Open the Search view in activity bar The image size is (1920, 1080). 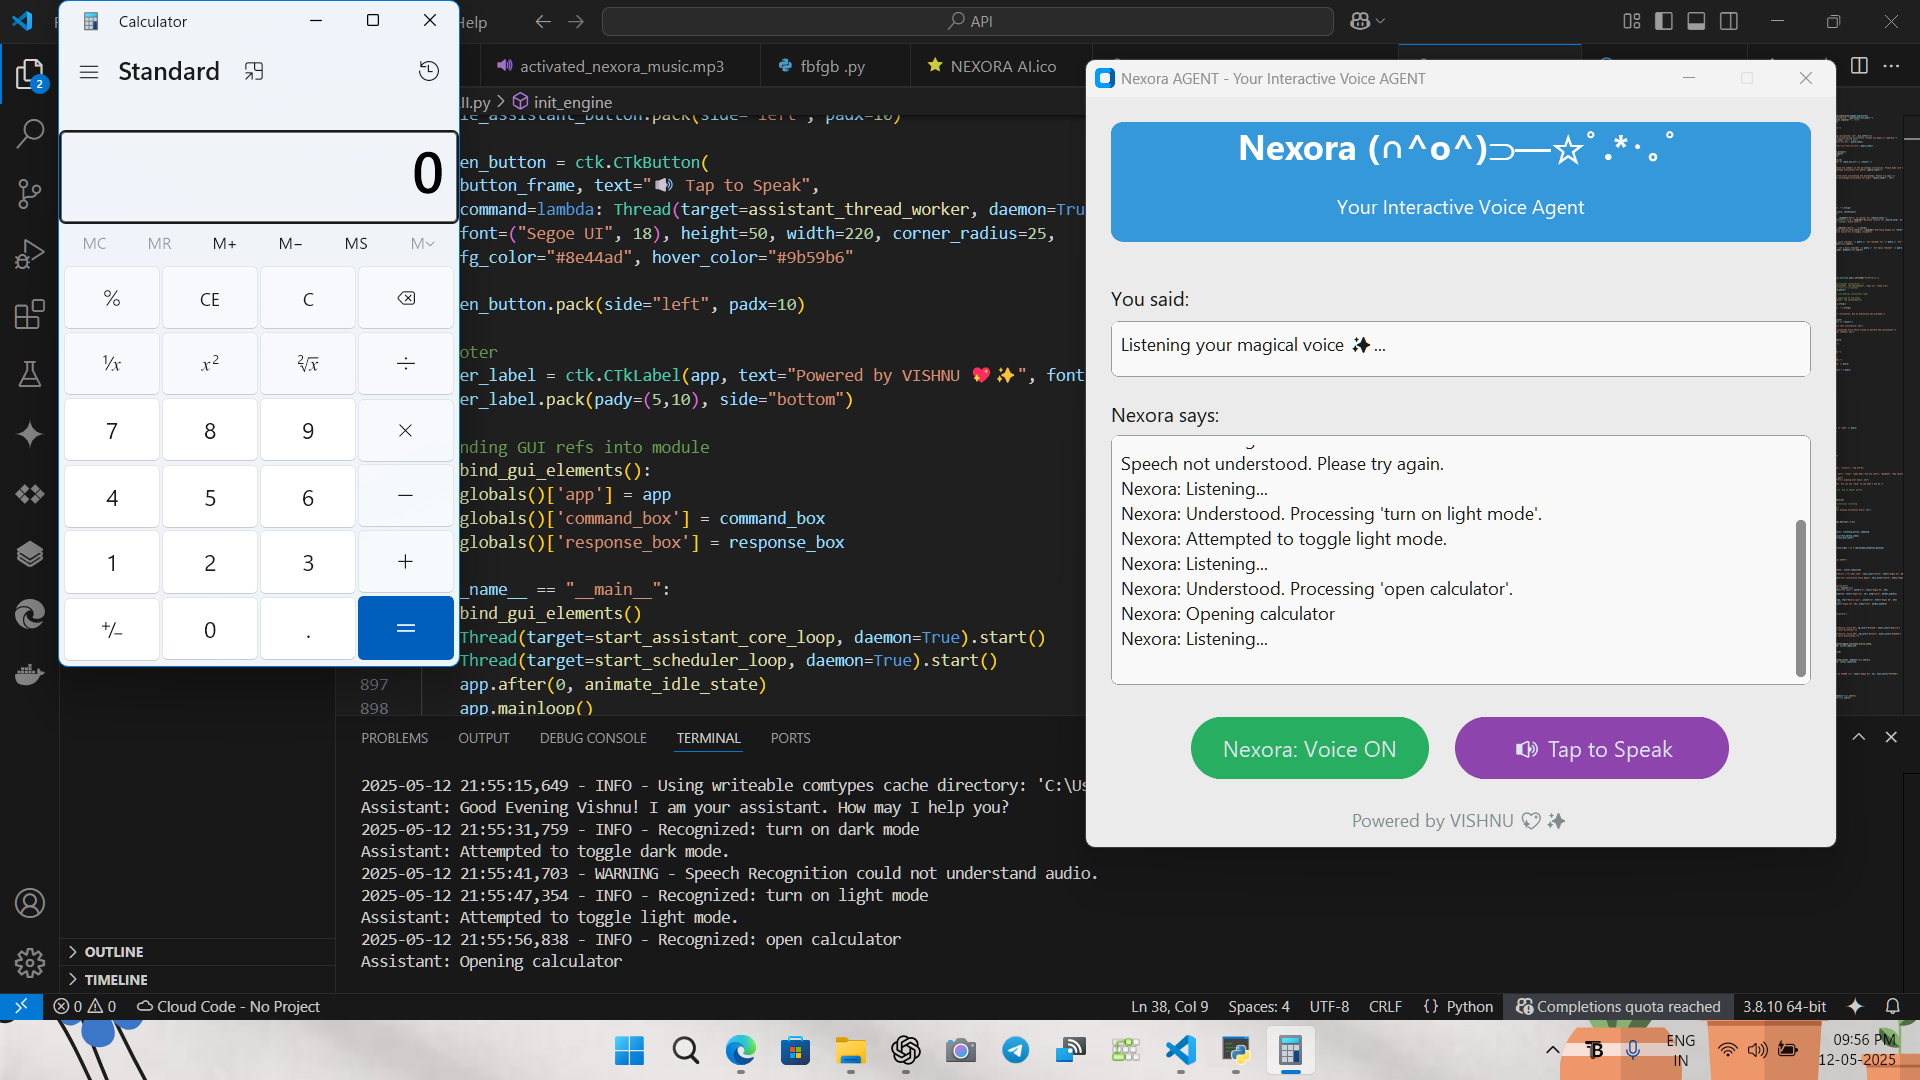click(30, 133)
